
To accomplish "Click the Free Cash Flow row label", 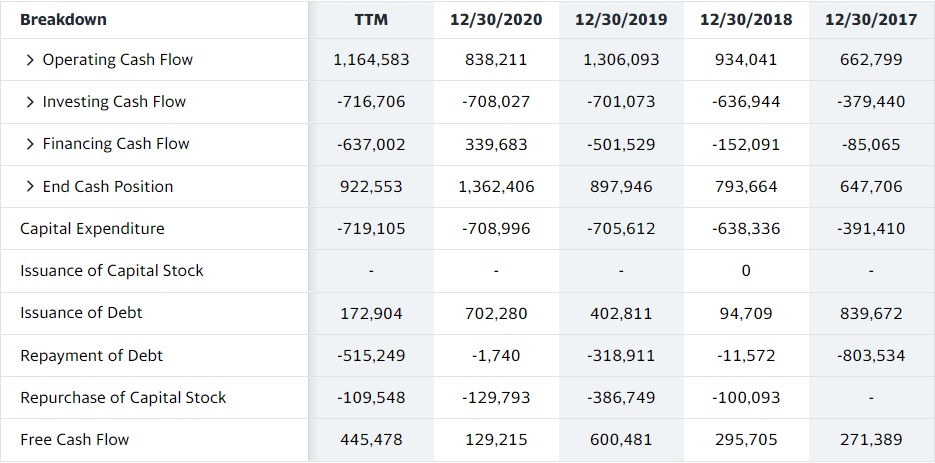I will tap(75, 440).
